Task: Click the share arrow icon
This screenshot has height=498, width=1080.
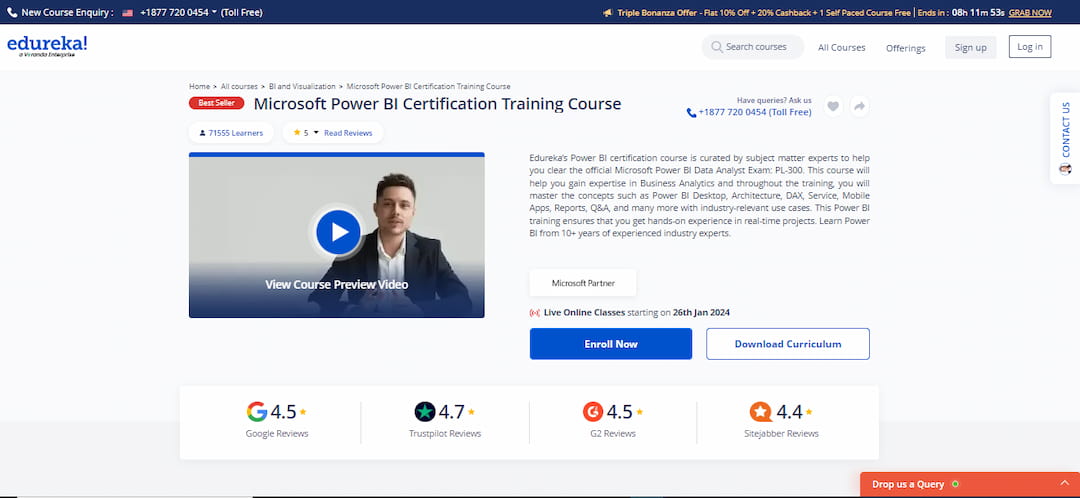Action: pos(859,106)
